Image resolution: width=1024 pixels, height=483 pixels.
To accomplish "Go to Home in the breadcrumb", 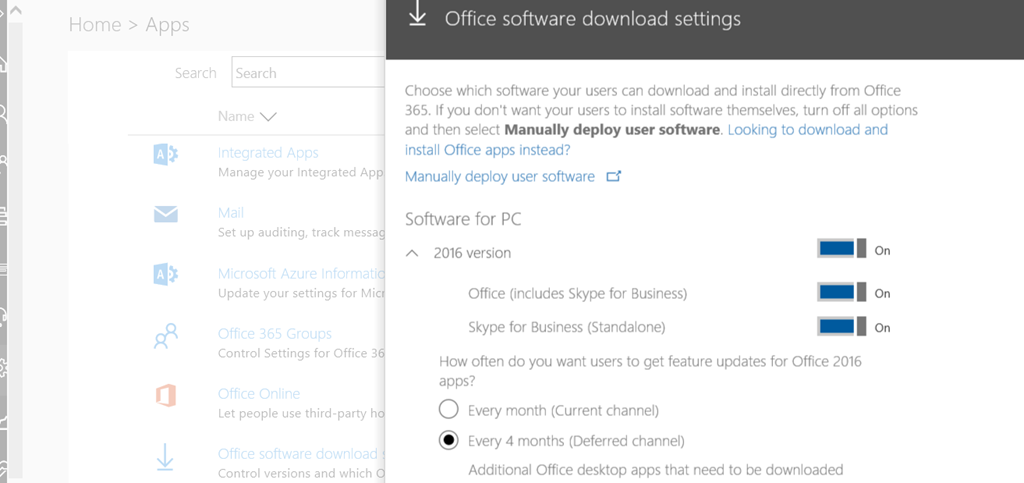I will (95, 25).
